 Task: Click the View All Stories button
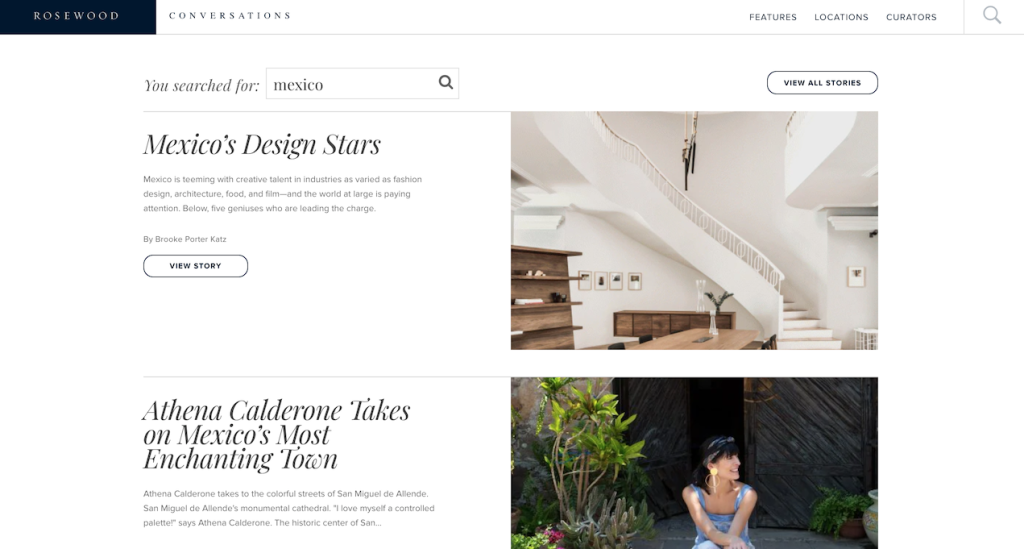822,83
